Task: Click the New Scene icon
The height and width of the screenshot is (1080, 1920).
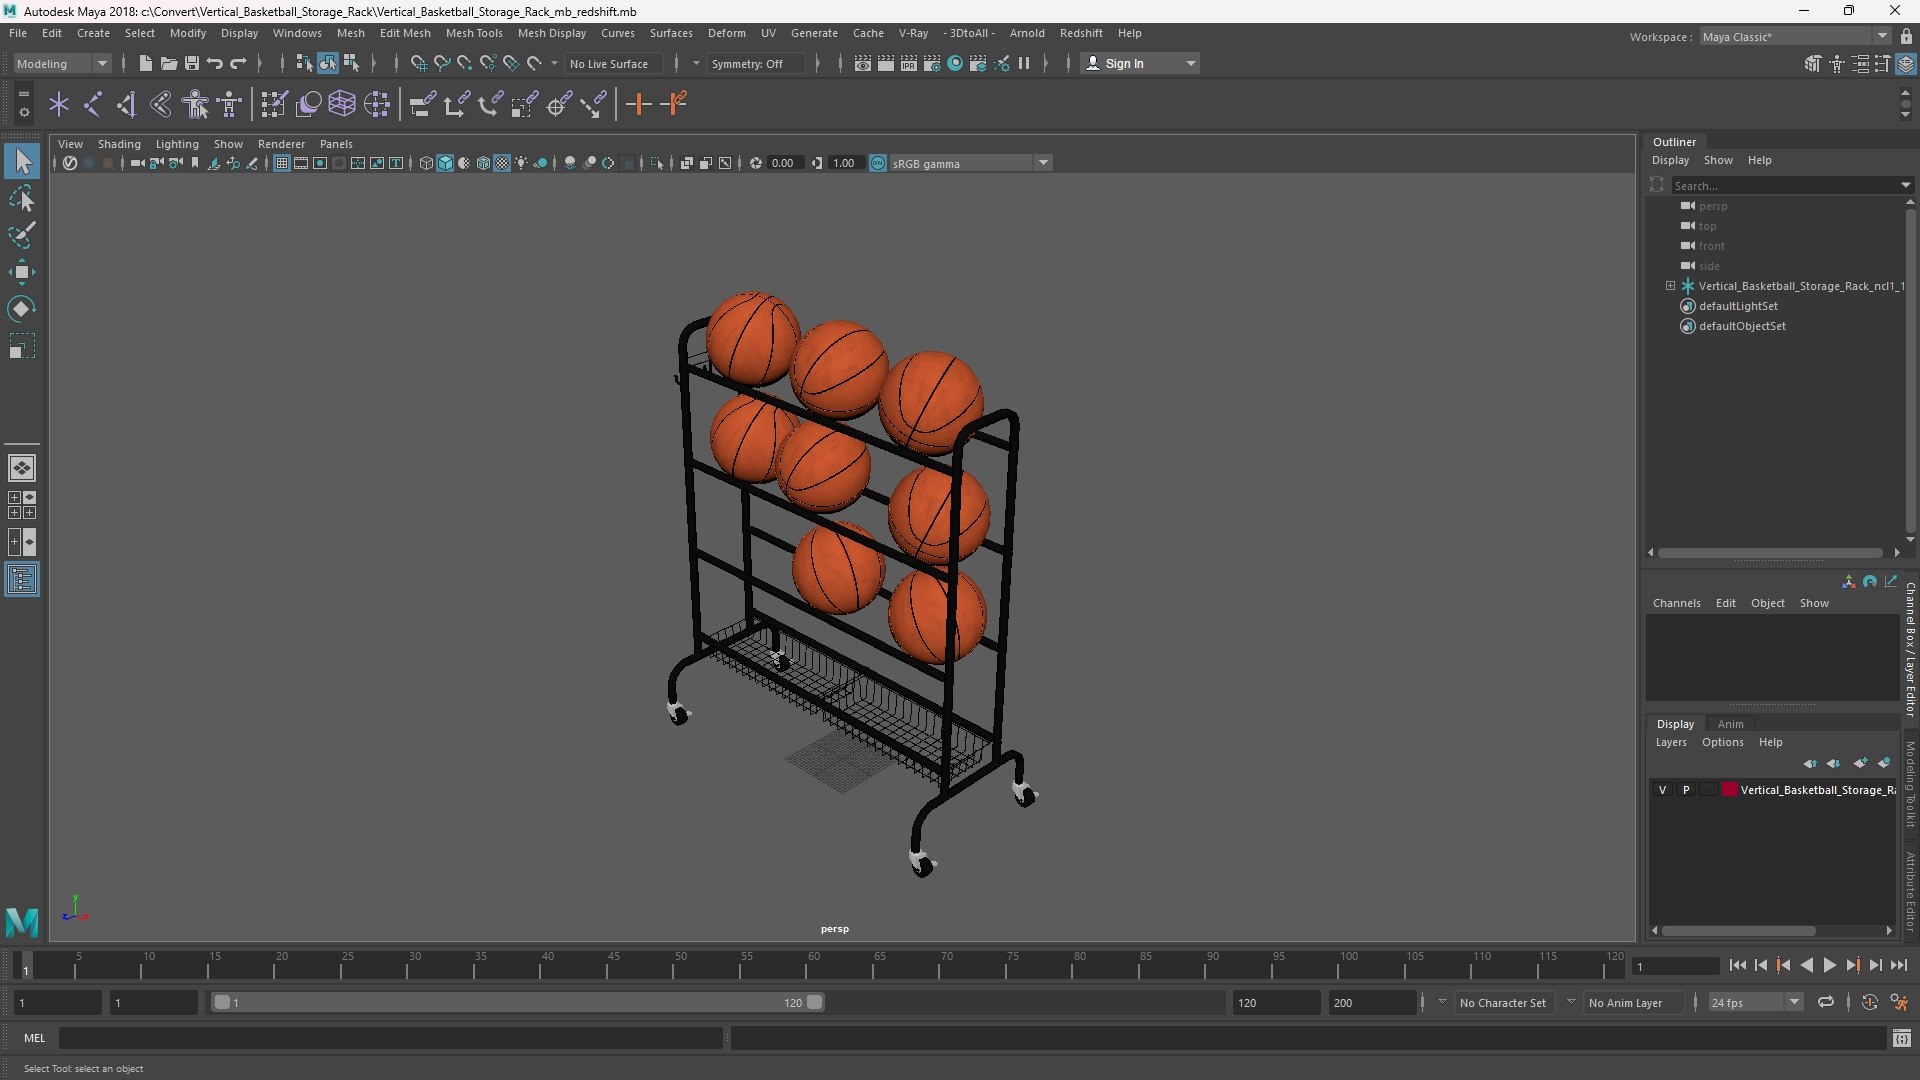Action: point(145,63)
